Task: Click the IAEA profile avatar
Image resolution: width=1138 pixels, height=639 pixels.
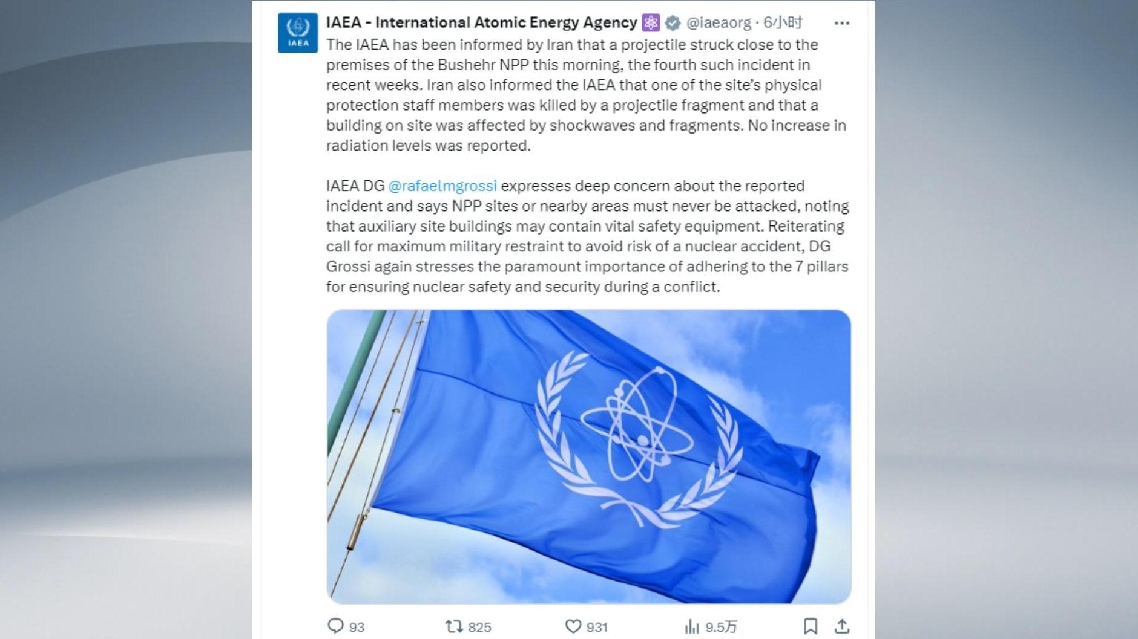Action: click(297, 34)
